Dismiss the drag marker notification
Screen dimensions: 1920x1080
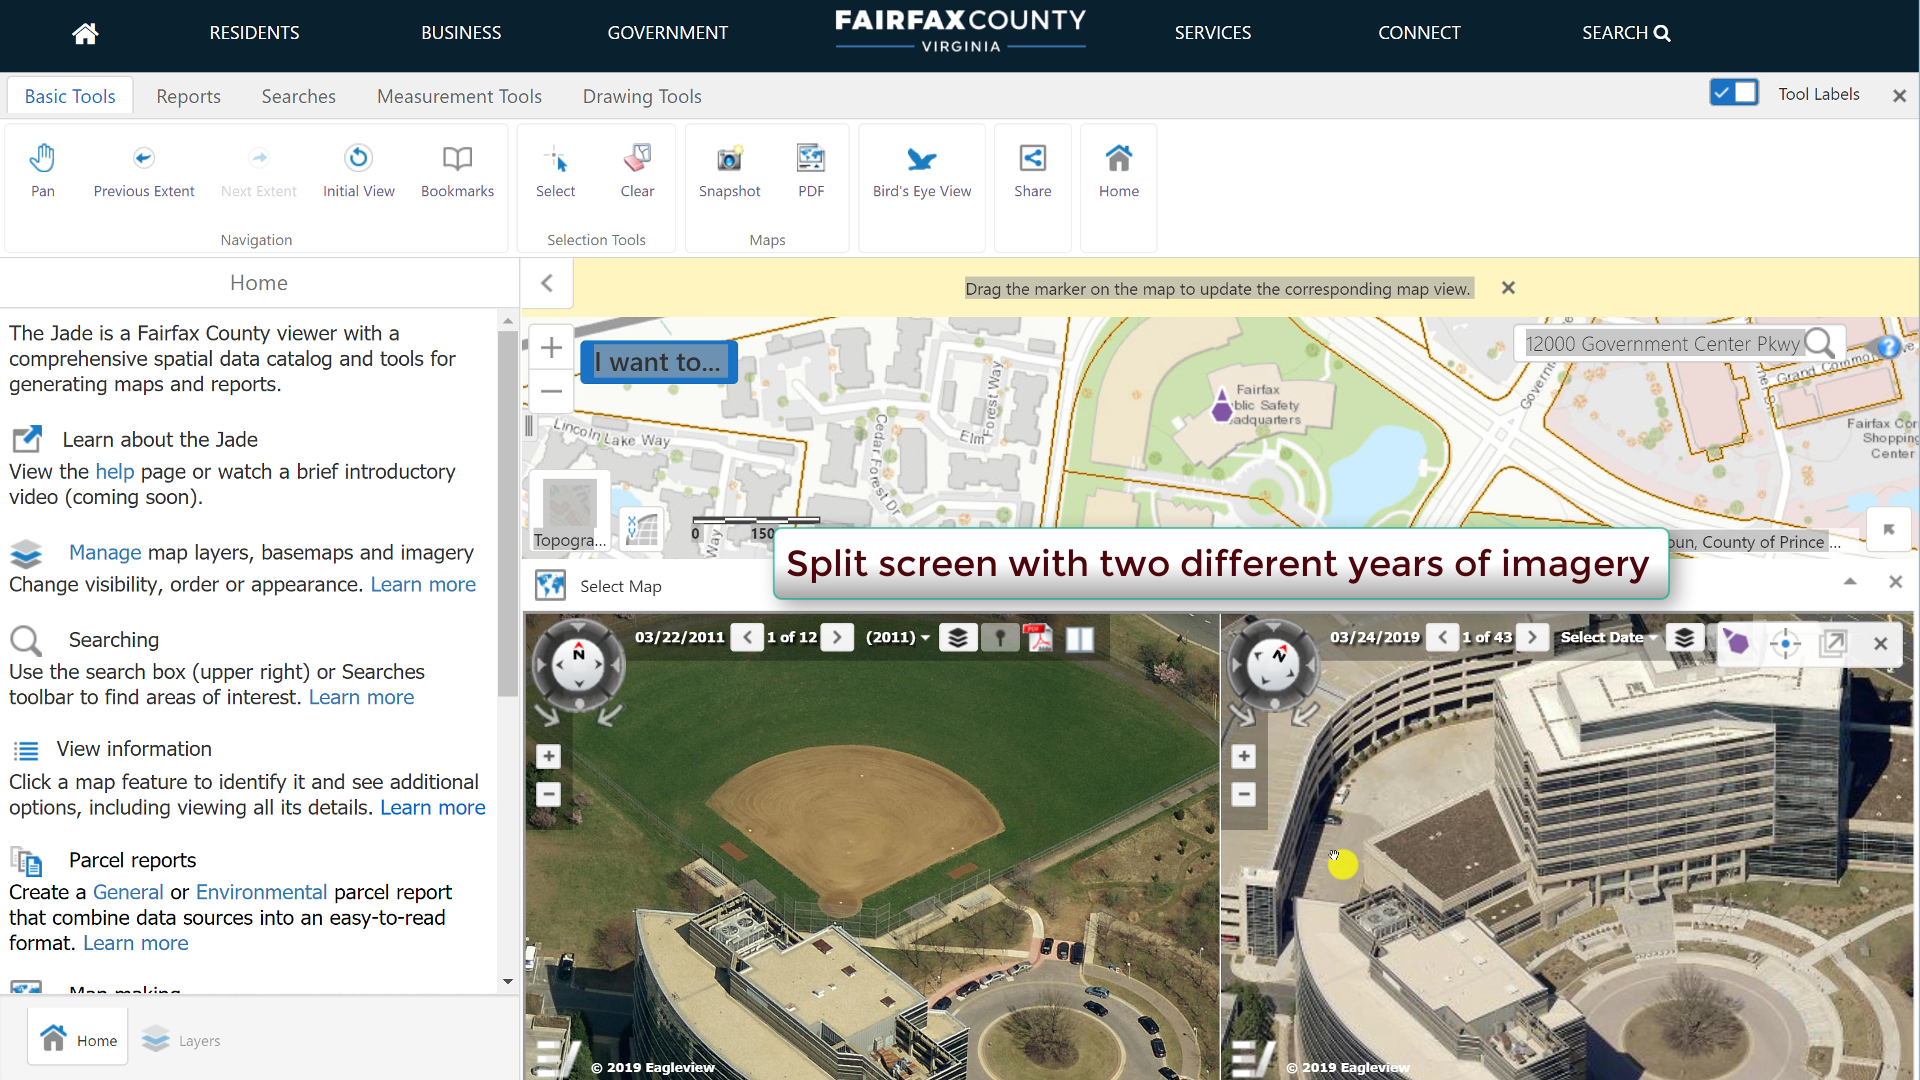click(x=1508, y=288)
